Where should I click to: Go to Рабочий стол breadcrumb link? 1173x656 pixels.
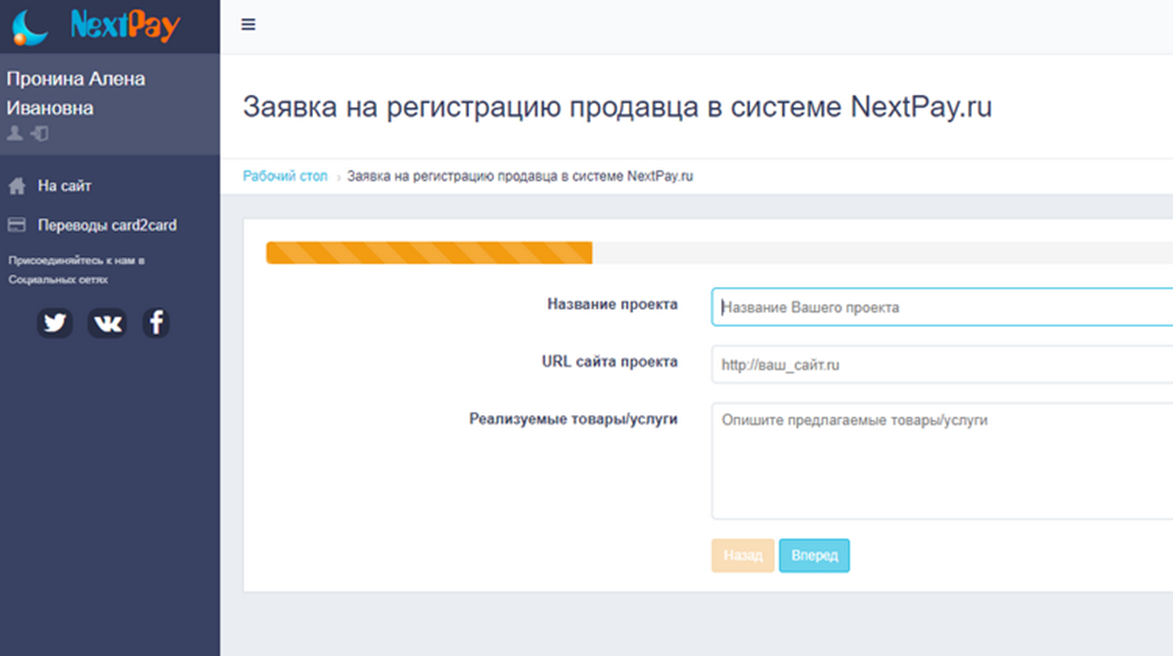(x=285, y=176)
